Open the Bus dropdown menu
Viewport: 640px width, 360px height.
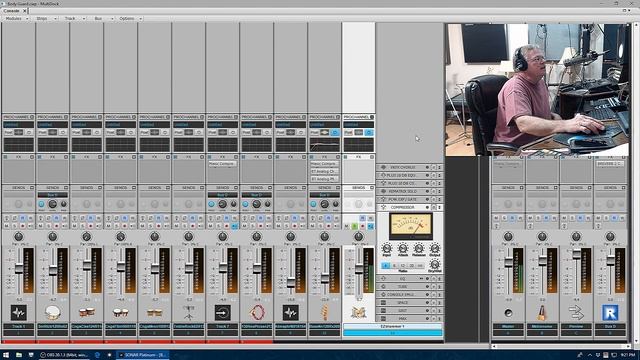[103, 19]
